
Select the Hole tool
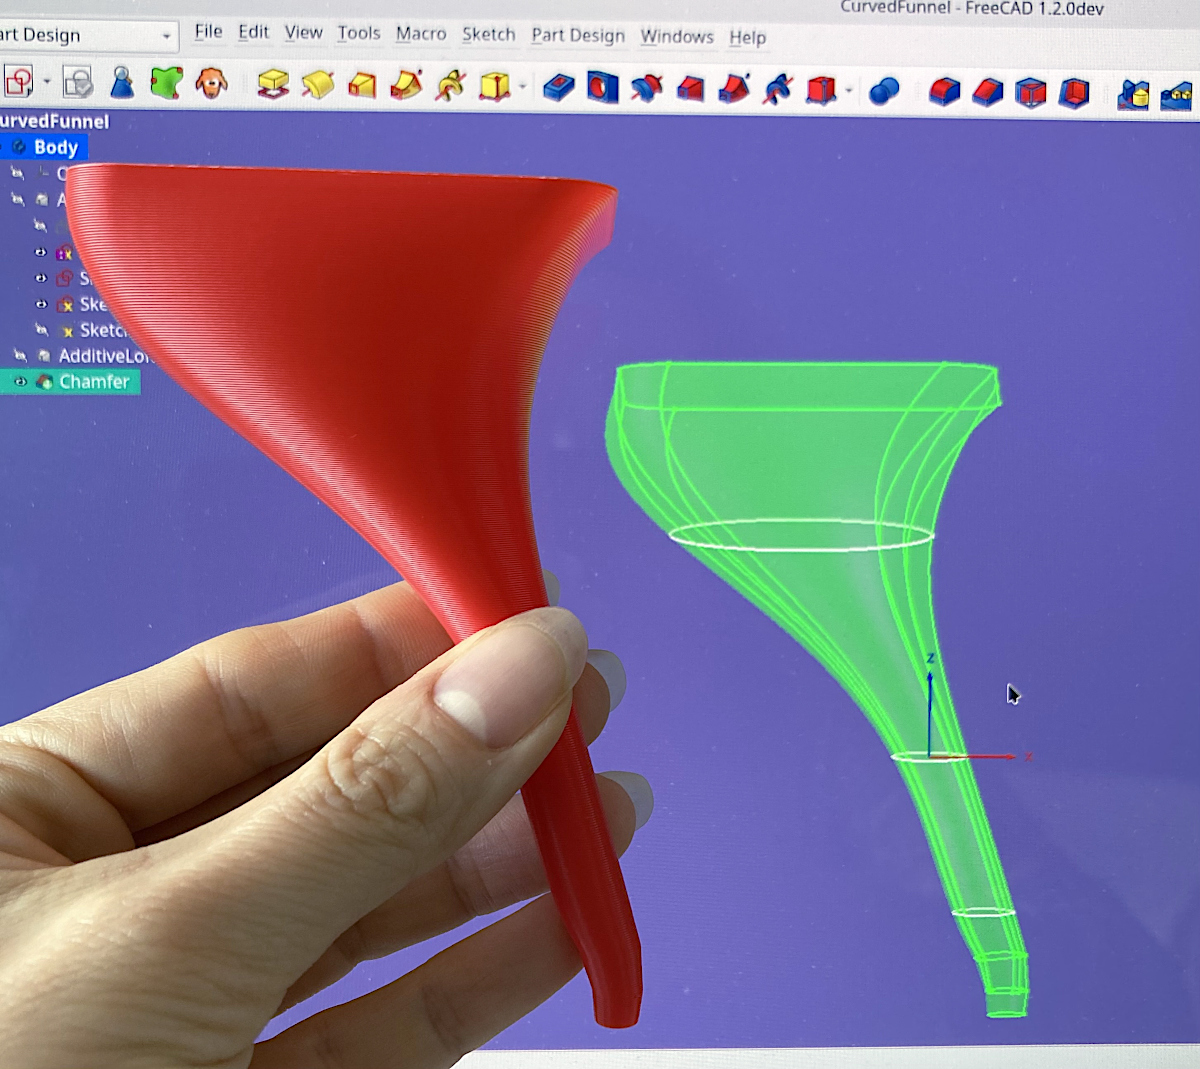tap(602, 88)
